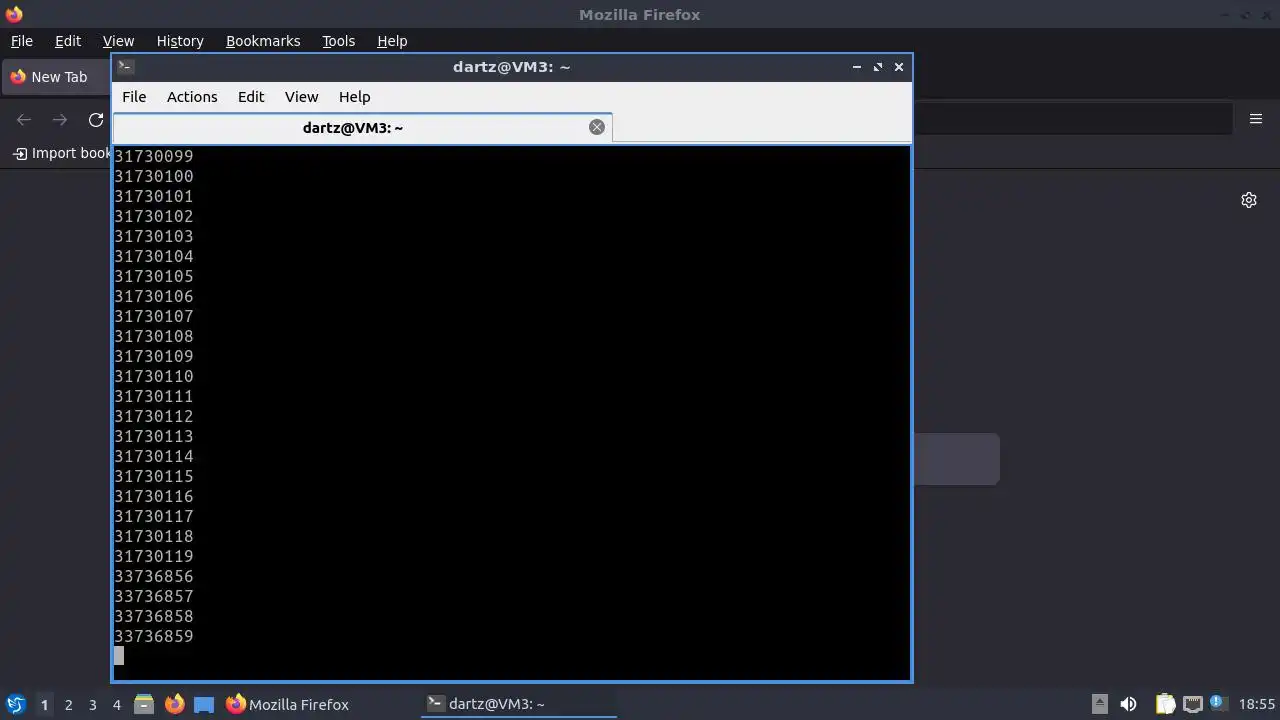Screen dimensions: 1280x720
Task: Select the Firefox New Tab tab
Action: [57, 77]
